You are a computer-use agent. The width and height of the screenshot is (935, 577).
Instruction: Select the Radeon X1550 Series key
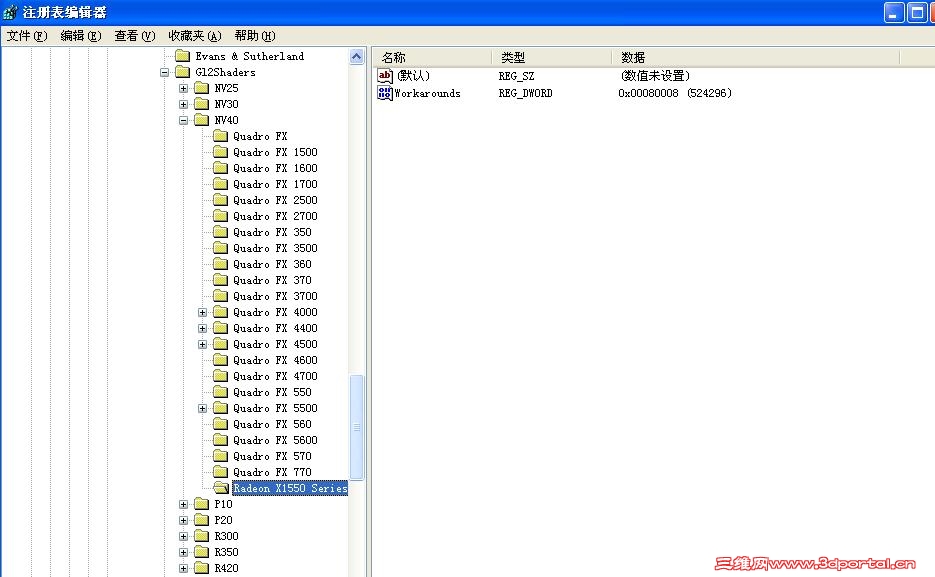tap(290, 488)
